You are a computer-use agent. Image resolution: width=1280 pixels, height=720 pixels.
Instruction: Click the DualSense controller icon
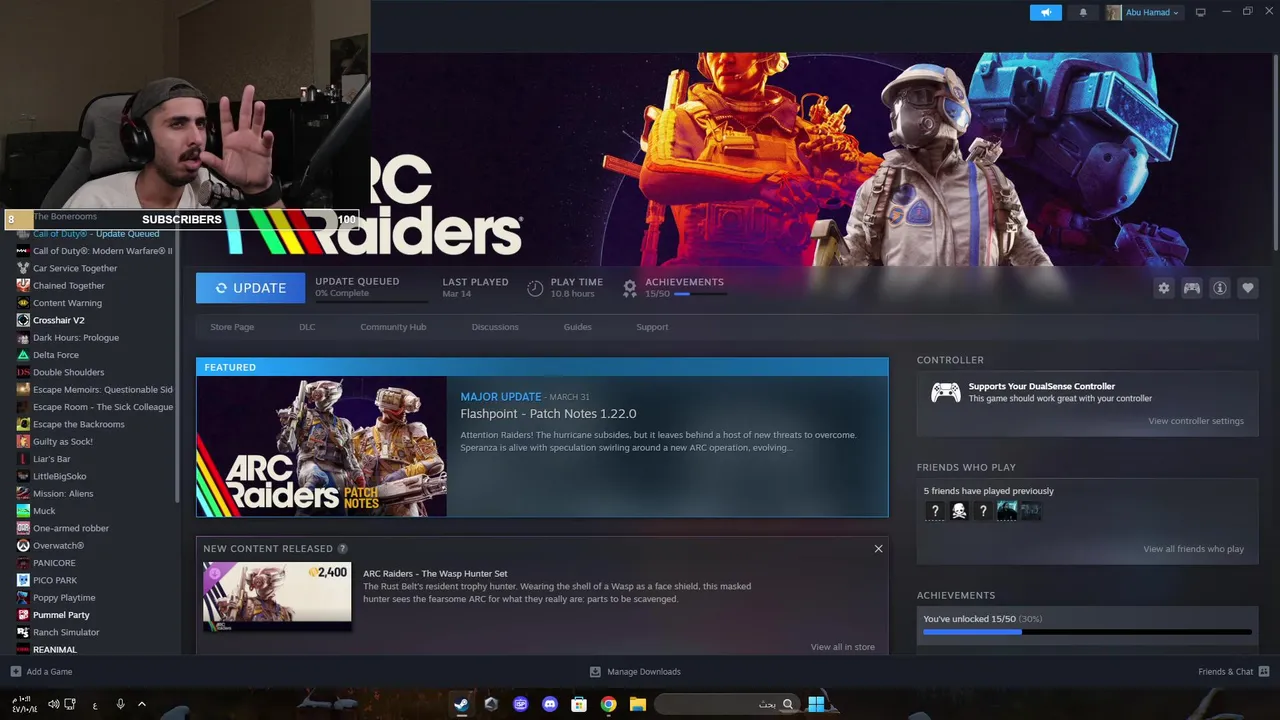click(946, 392)
